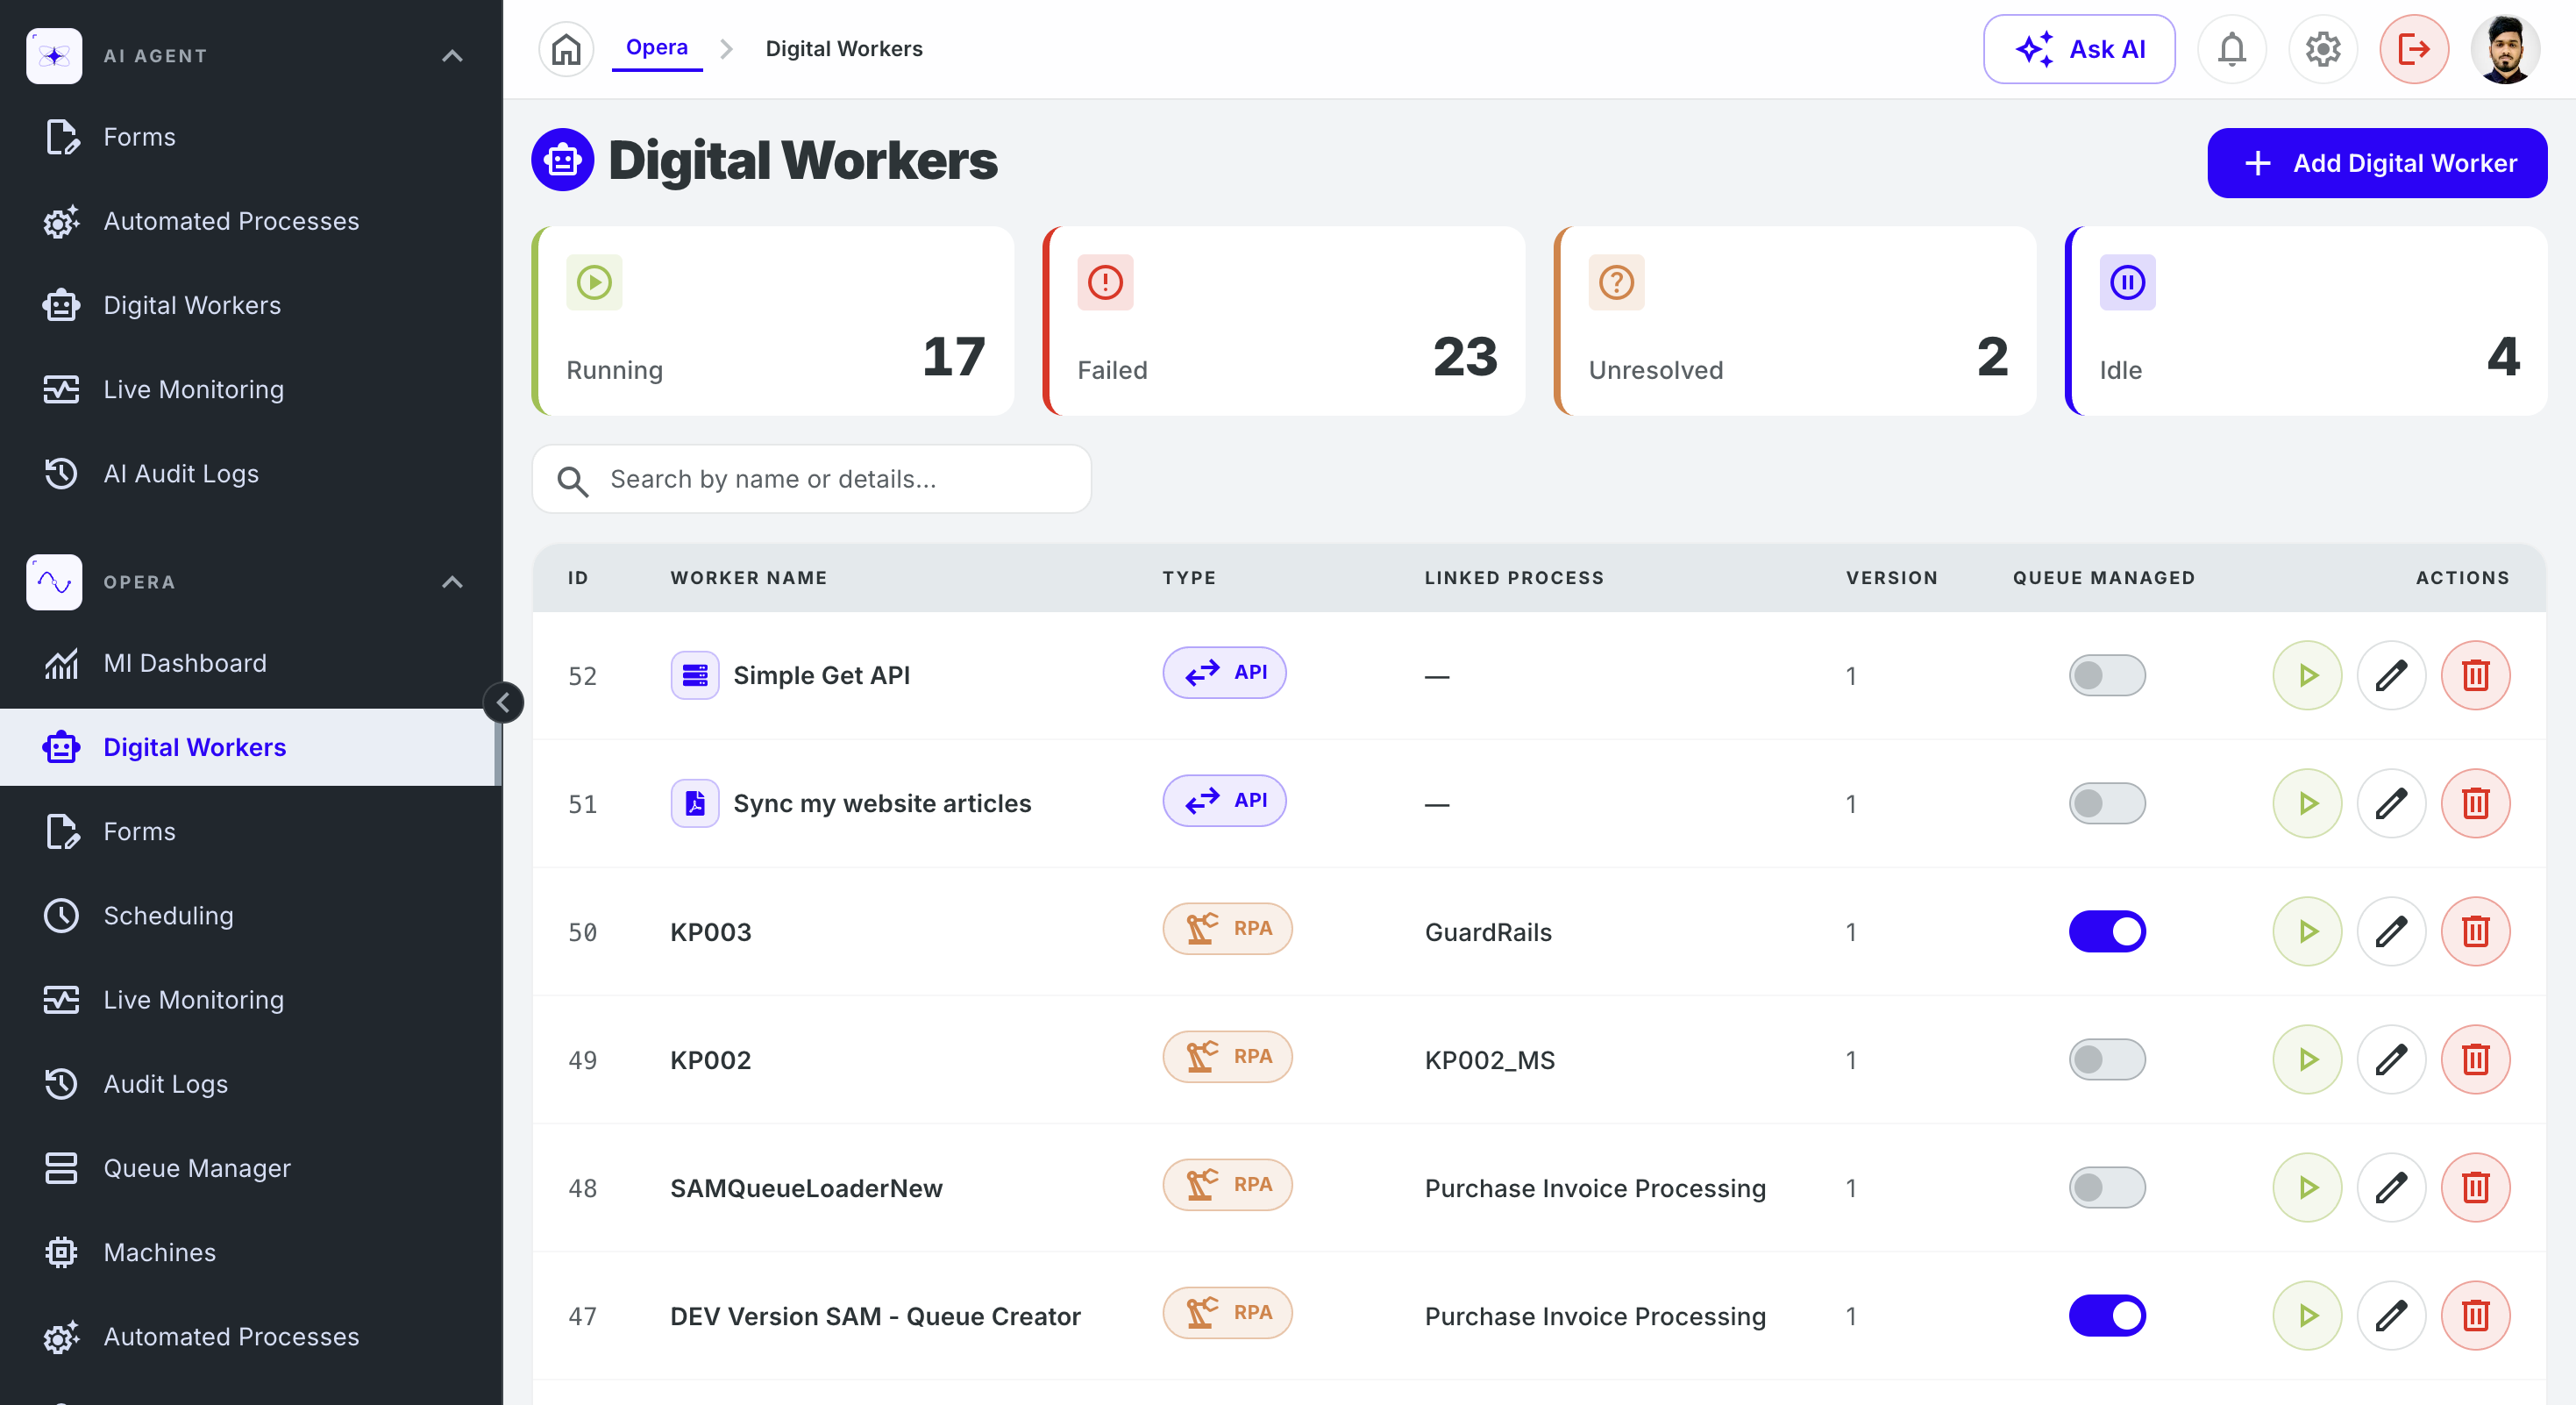This screenshot has width=2576, height=1405.
Task: Click the Unresolved status card
Action: coord(1795,321)
